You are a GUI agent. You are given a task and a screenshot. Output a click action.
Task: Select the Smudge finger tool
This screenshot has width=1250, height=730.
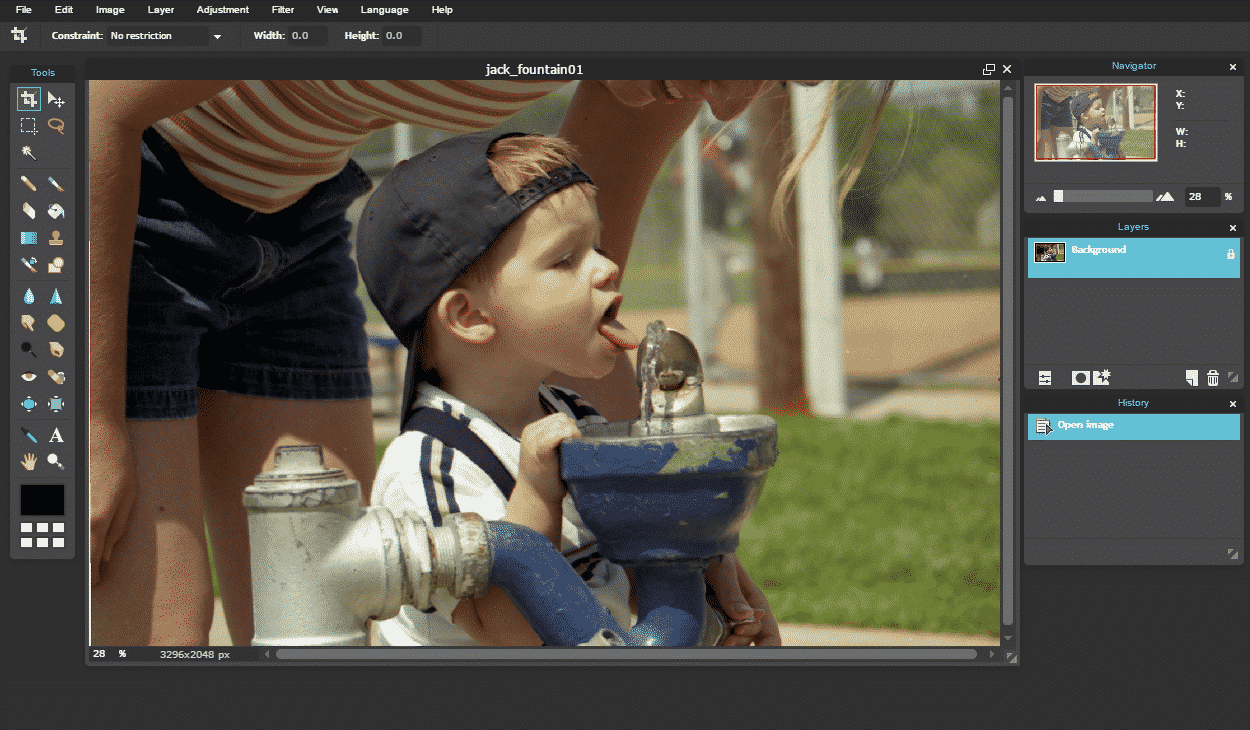coord(29,323)
